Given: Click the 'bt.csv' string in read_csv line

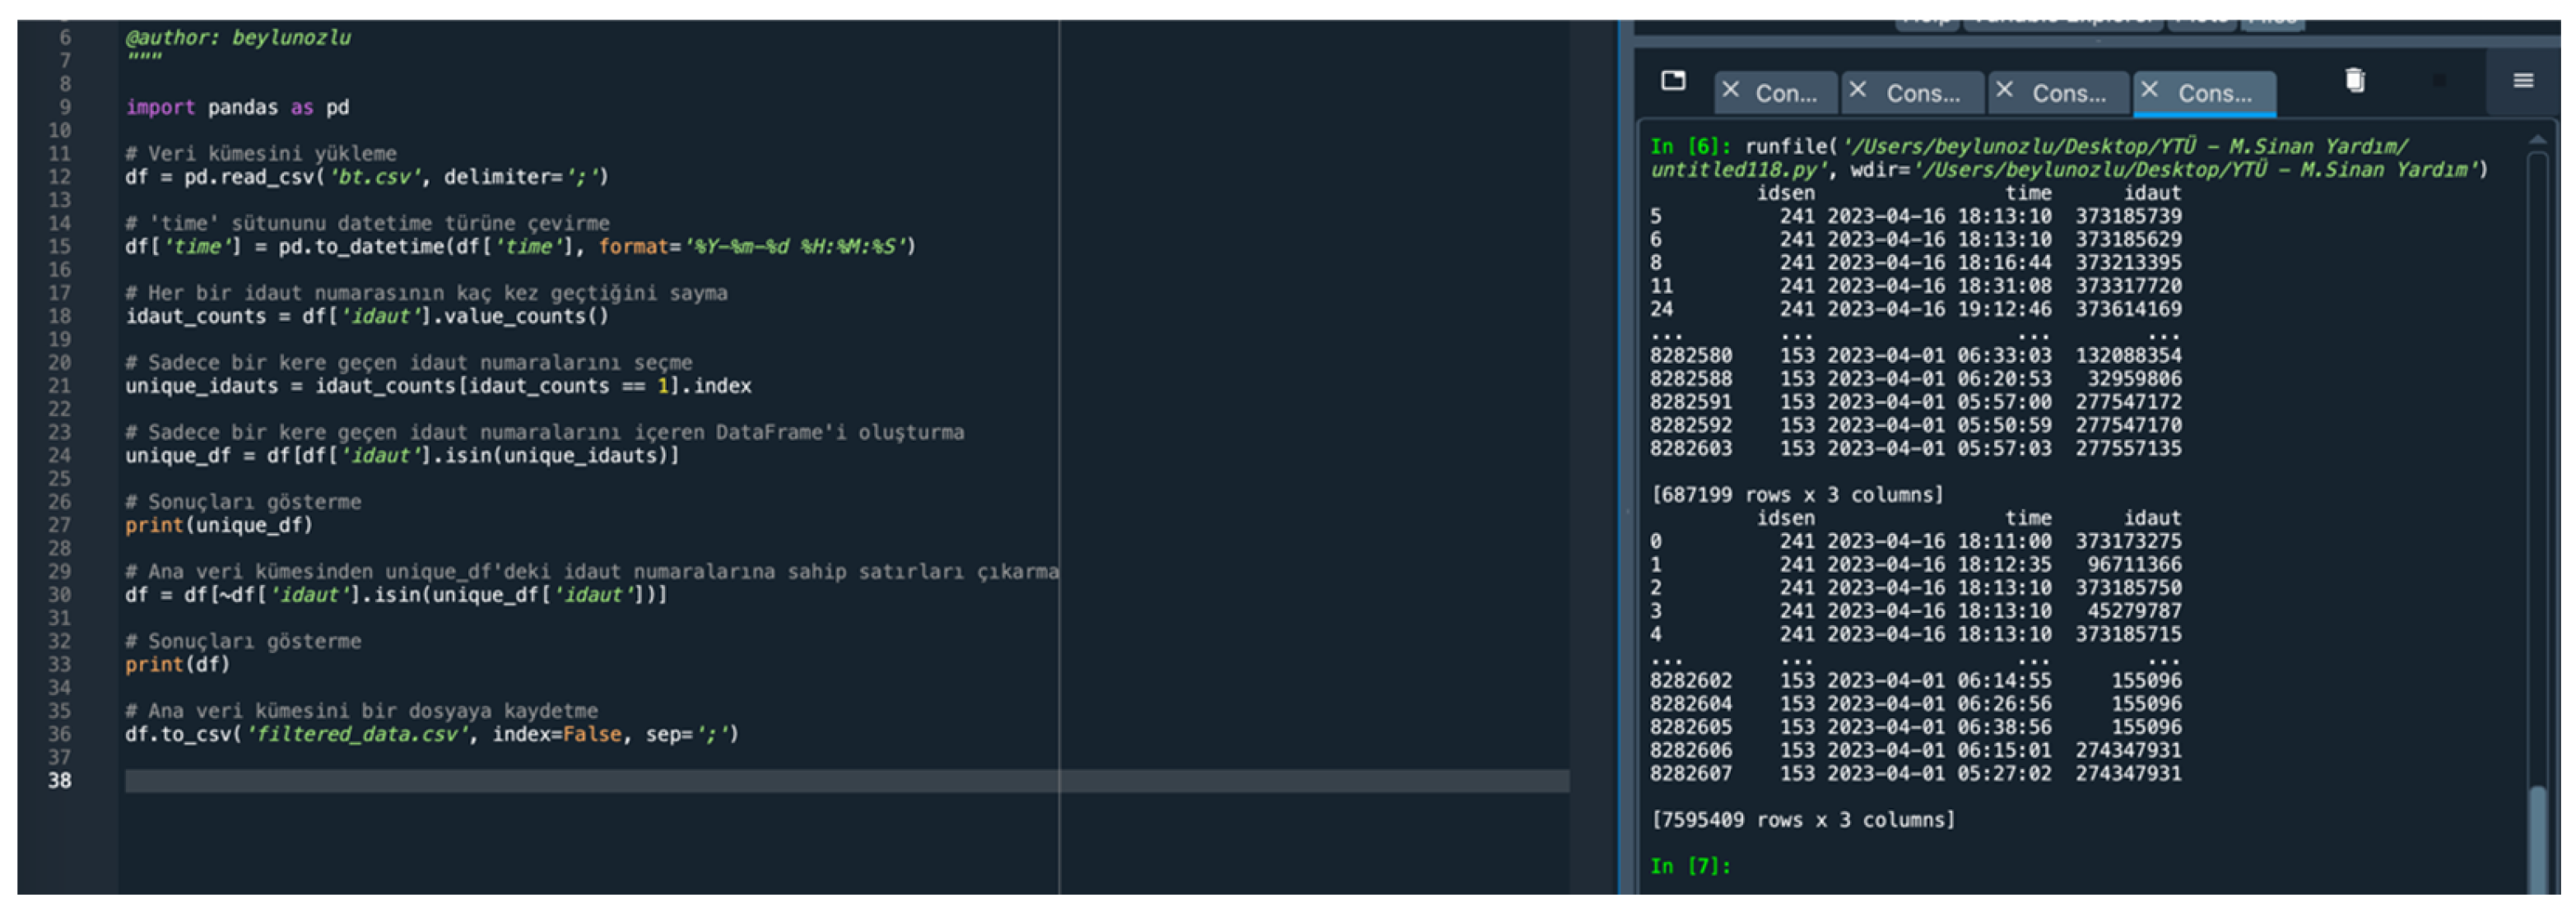Looking at the screenshot, I should [x=377, y=177].
